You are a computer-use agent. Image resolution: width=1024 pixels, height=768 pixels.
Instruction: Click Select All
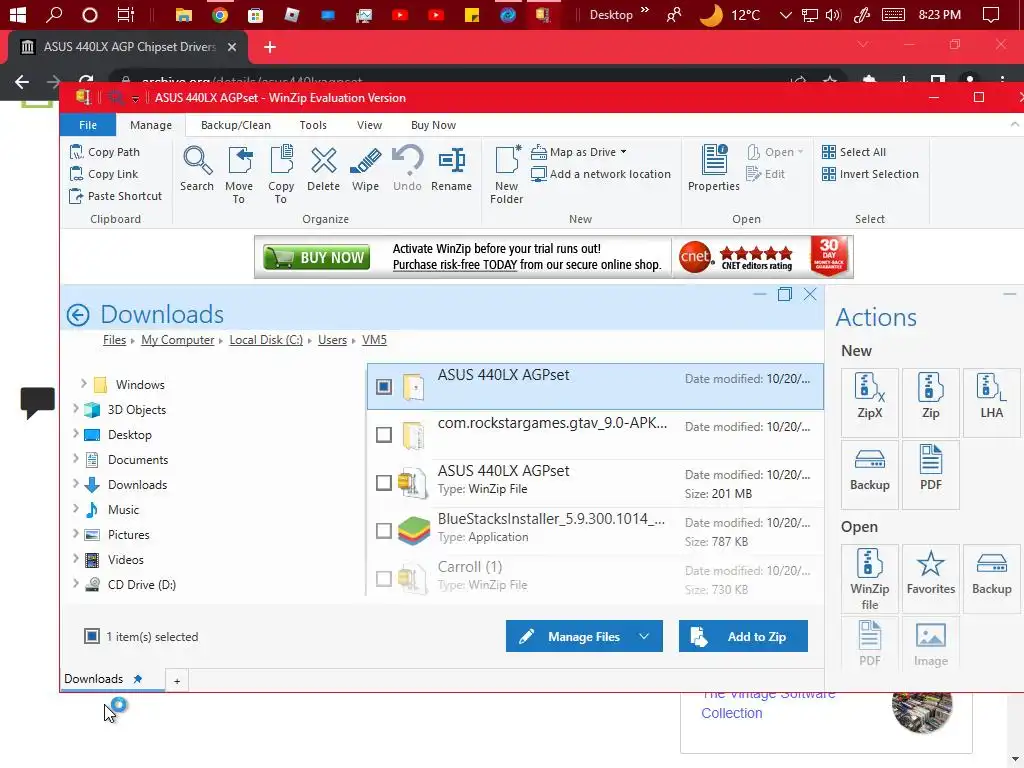pos(854,152)
